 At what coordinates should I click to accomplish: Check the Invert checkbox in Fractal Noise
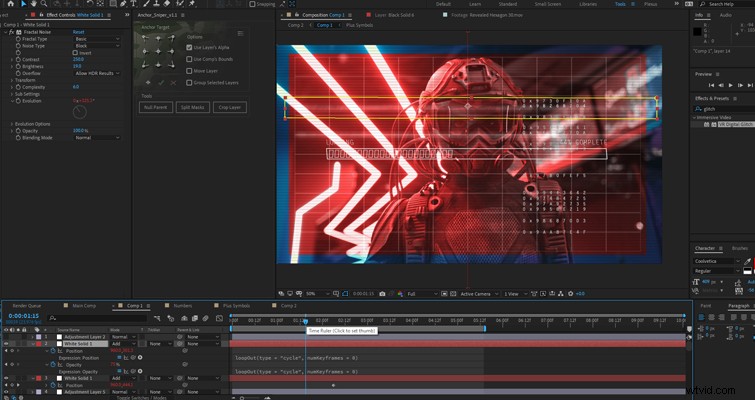(75, 53)
